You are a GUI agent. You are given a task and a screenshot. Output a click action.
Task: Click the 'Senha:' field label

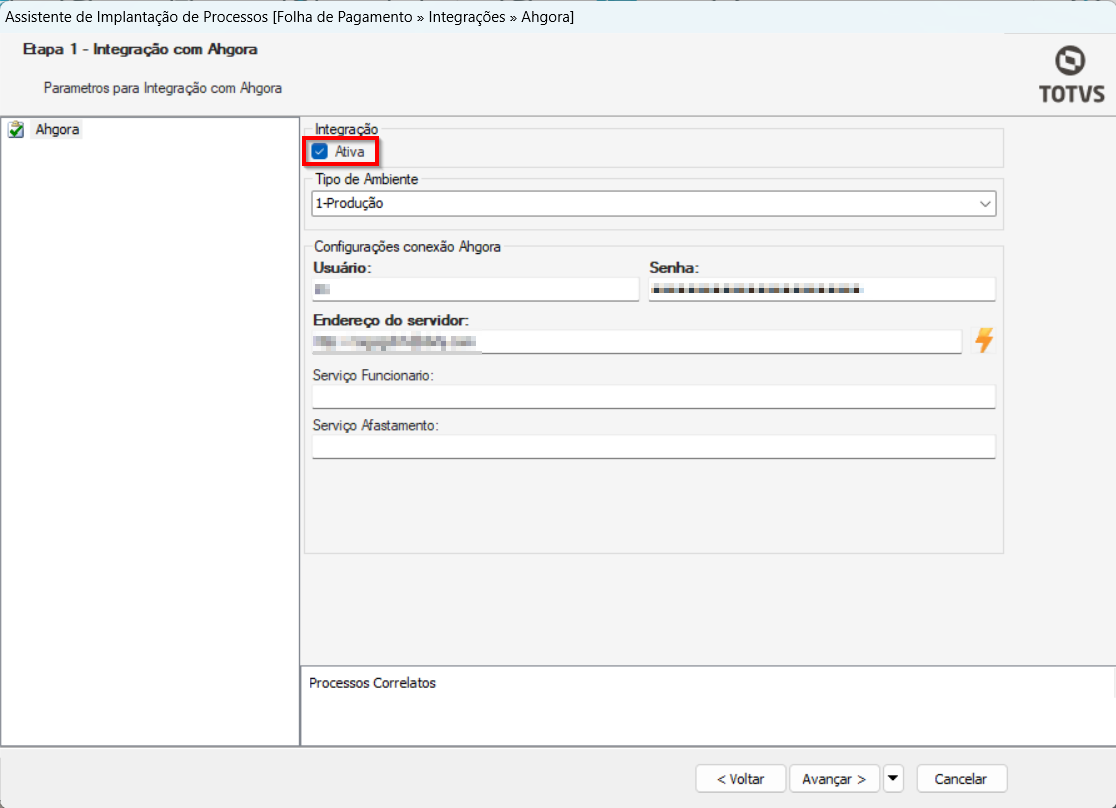click(x=674, y=268)
